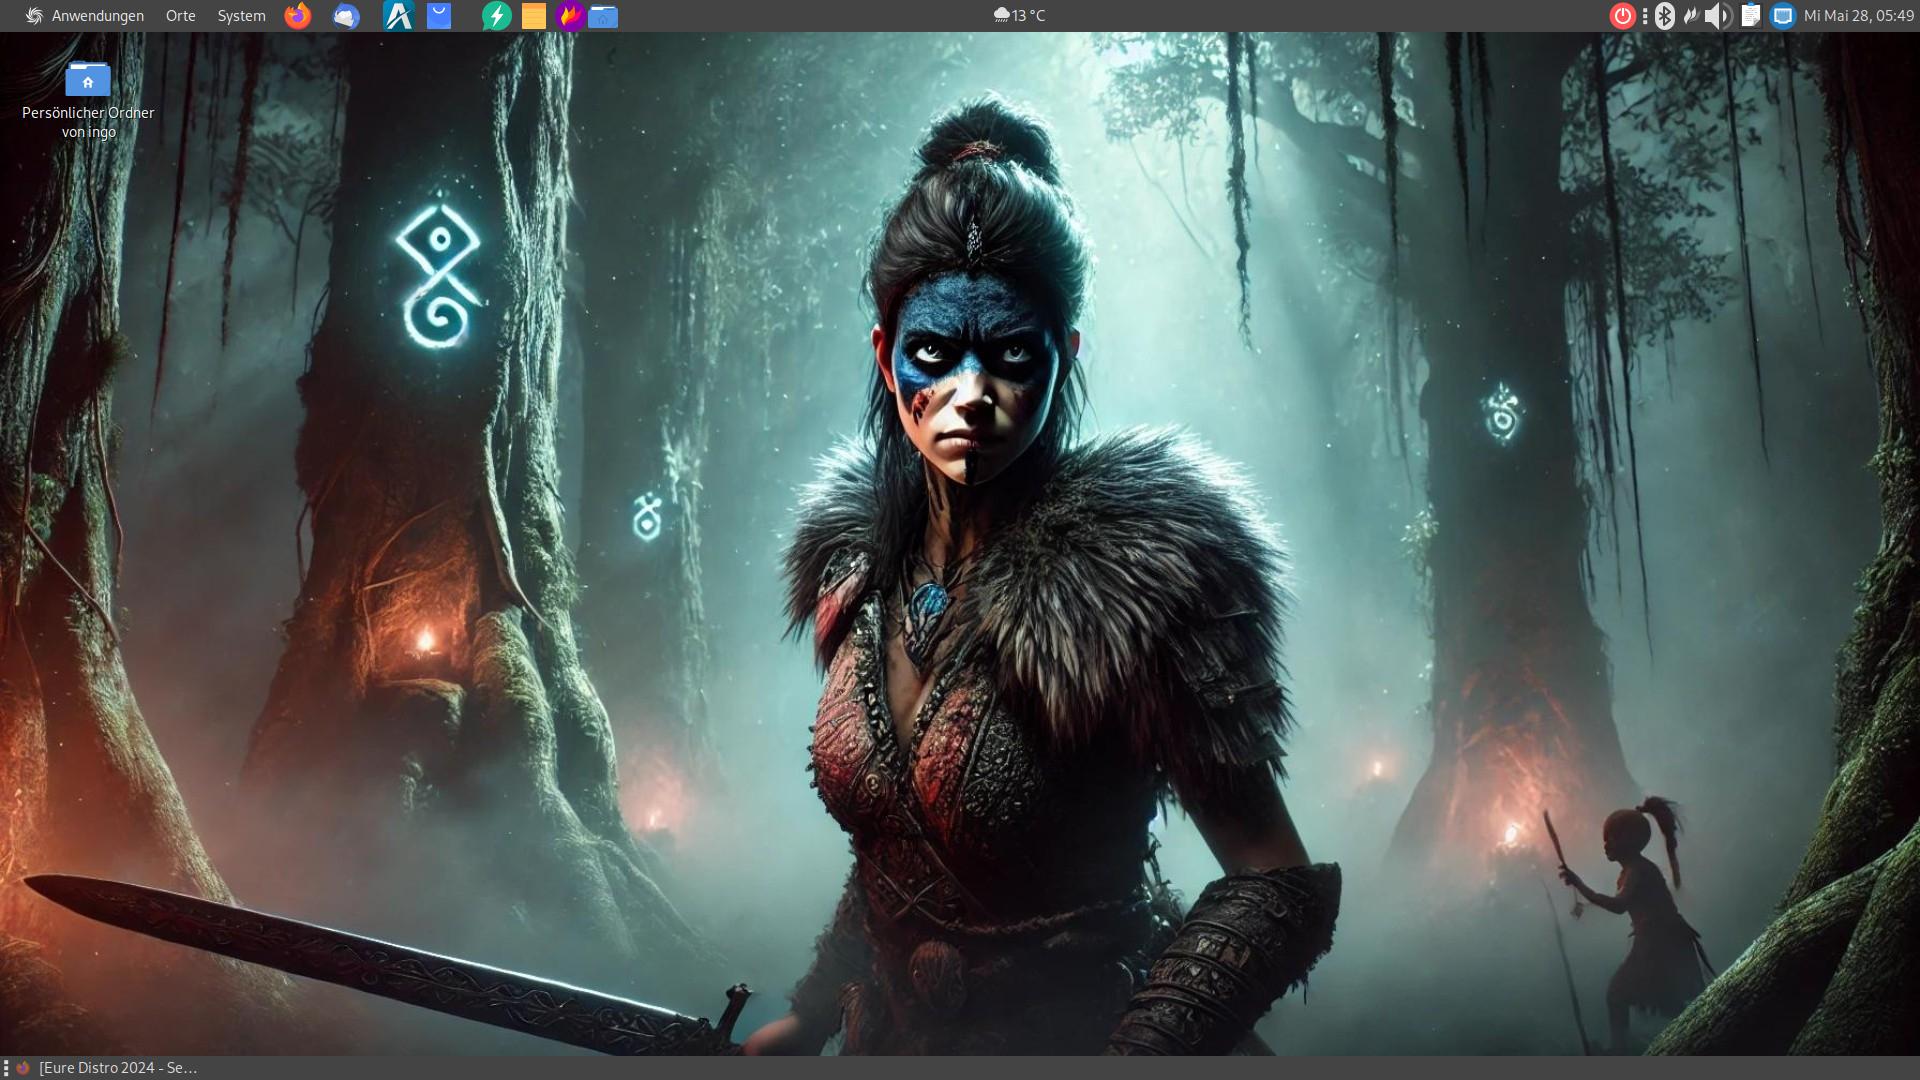
Task: Open the System menu
Action: (241, 16)
